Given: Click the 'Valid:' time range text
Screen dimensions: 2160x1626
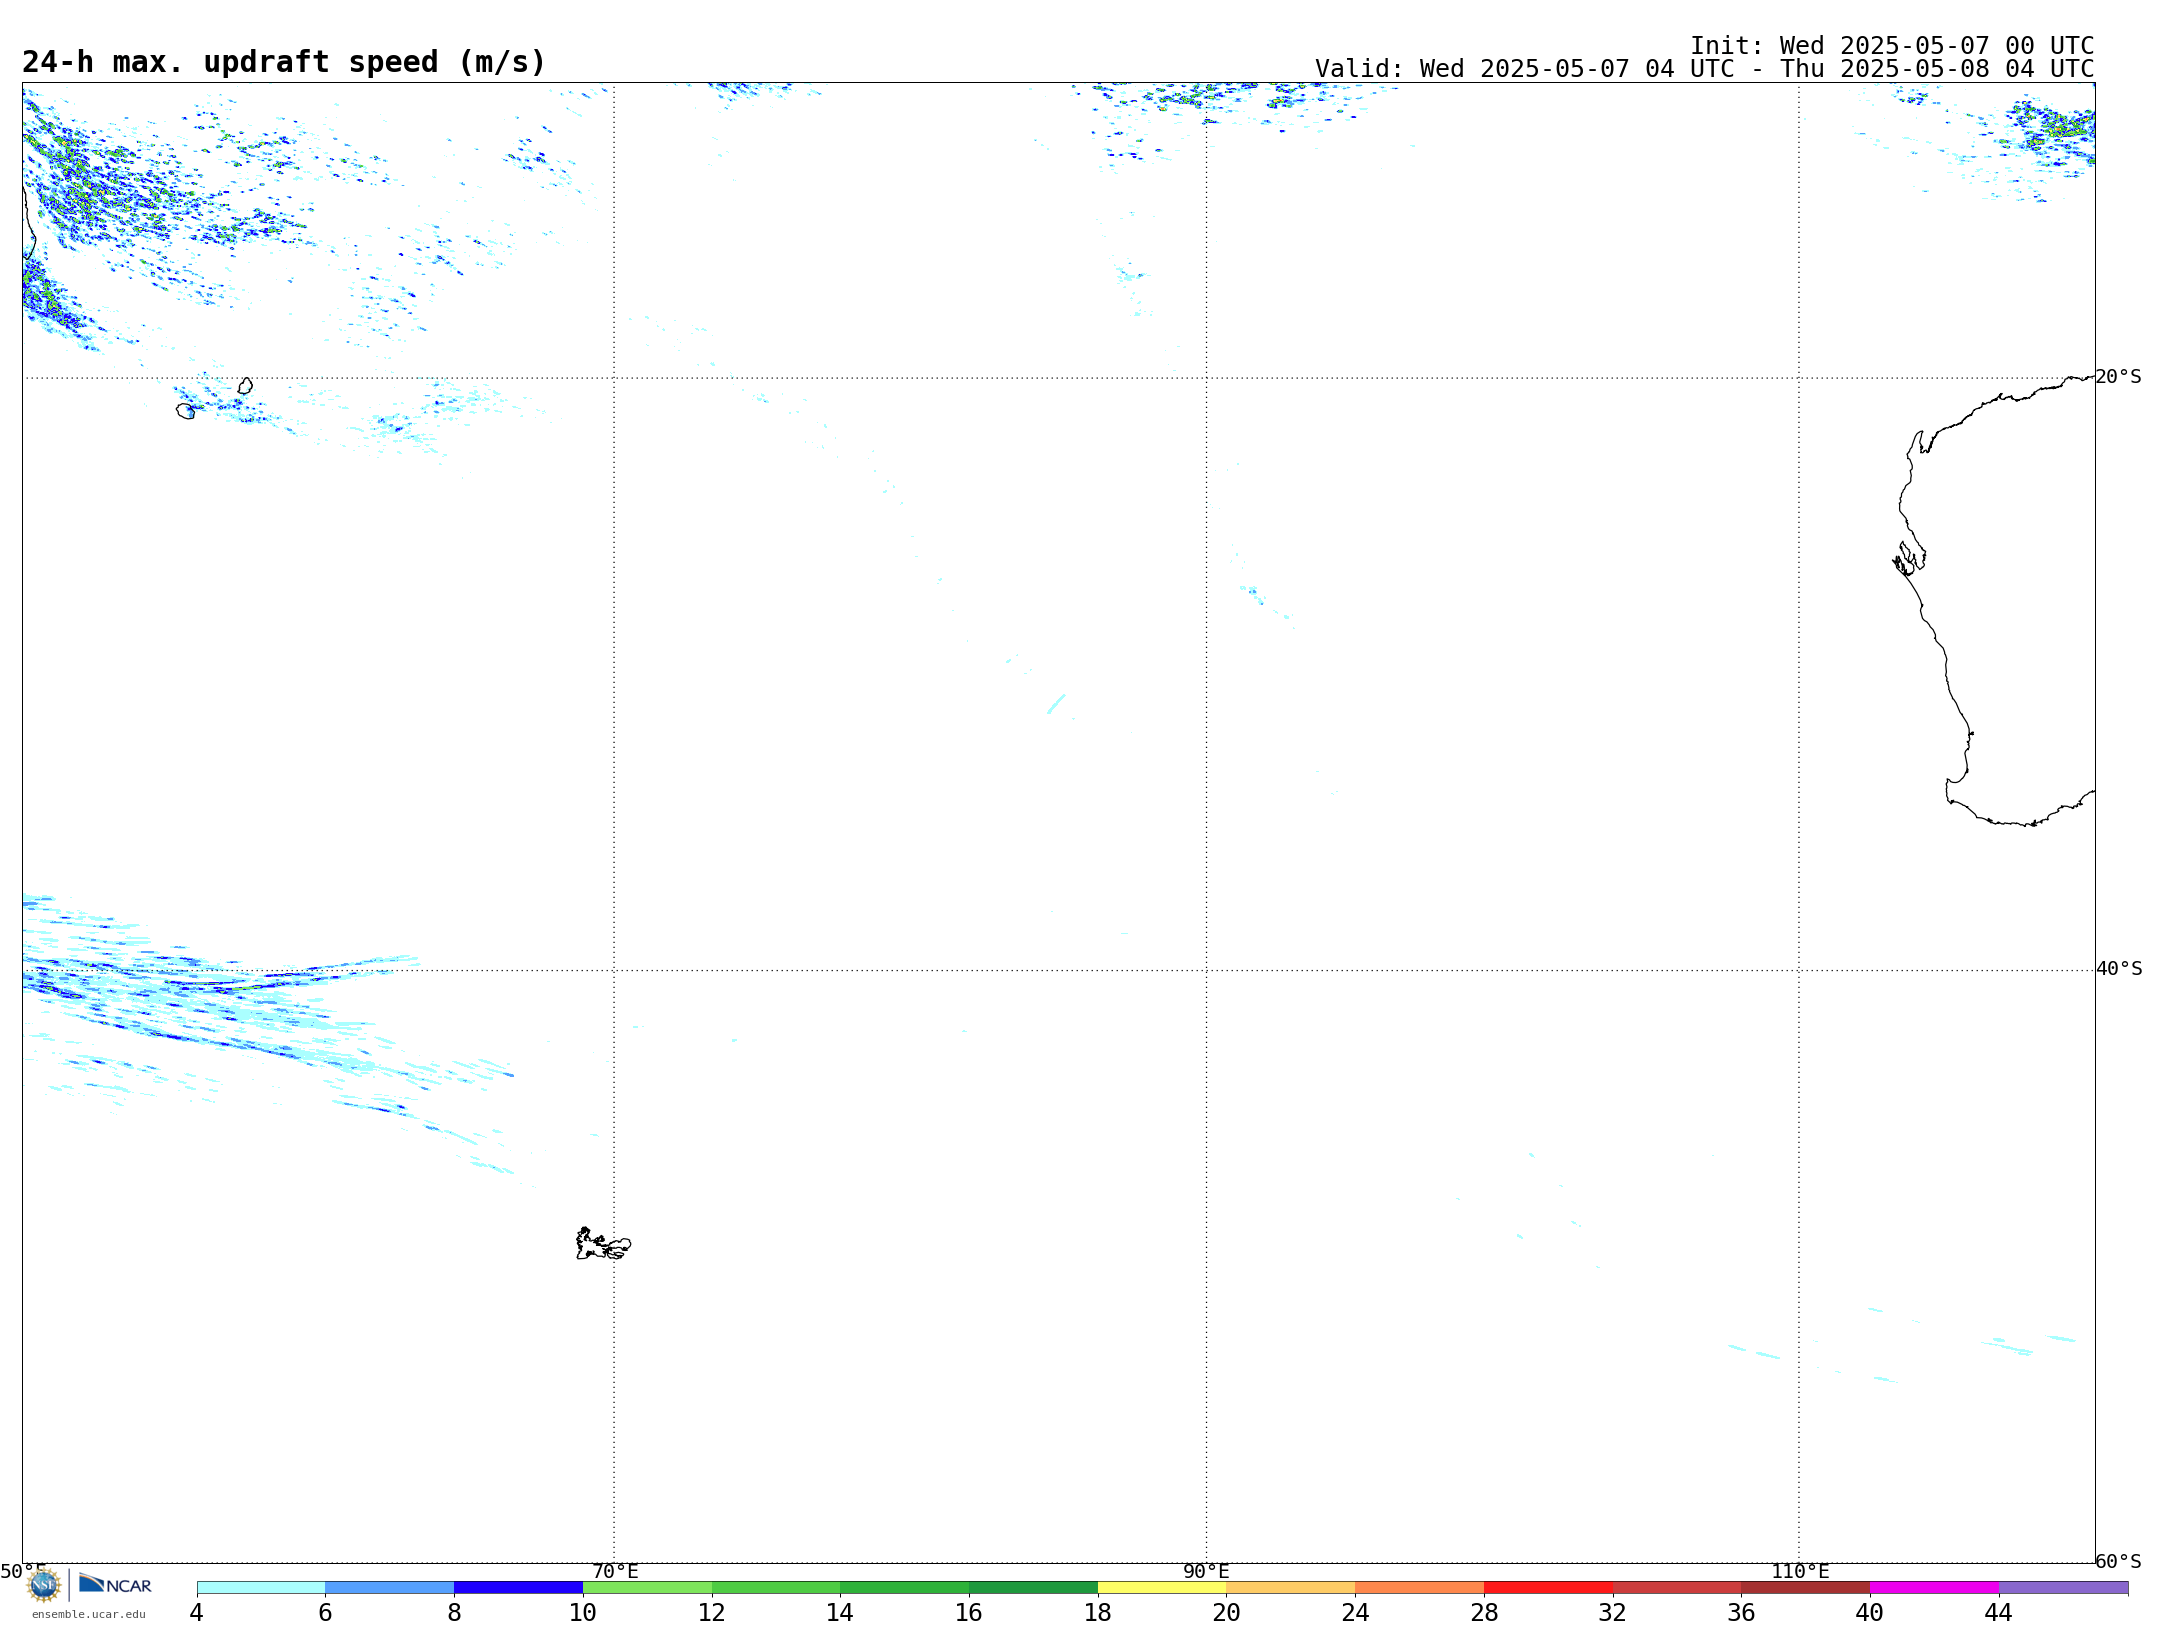Looking at the screenshot, I should pos(1704,69).
